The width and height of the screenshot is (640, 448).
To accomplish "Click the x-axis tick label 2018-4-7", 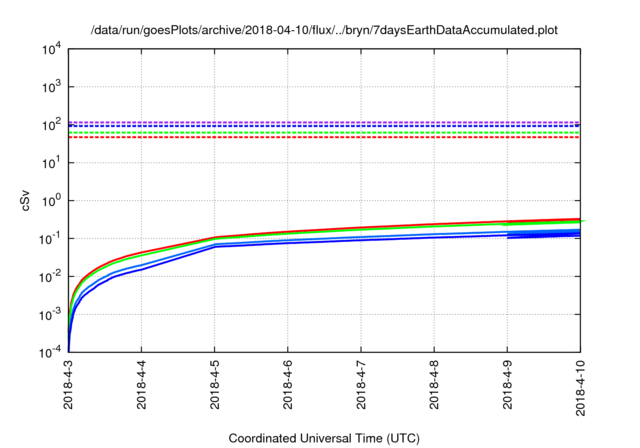I will pyautogui.click(x=361, y=385).
